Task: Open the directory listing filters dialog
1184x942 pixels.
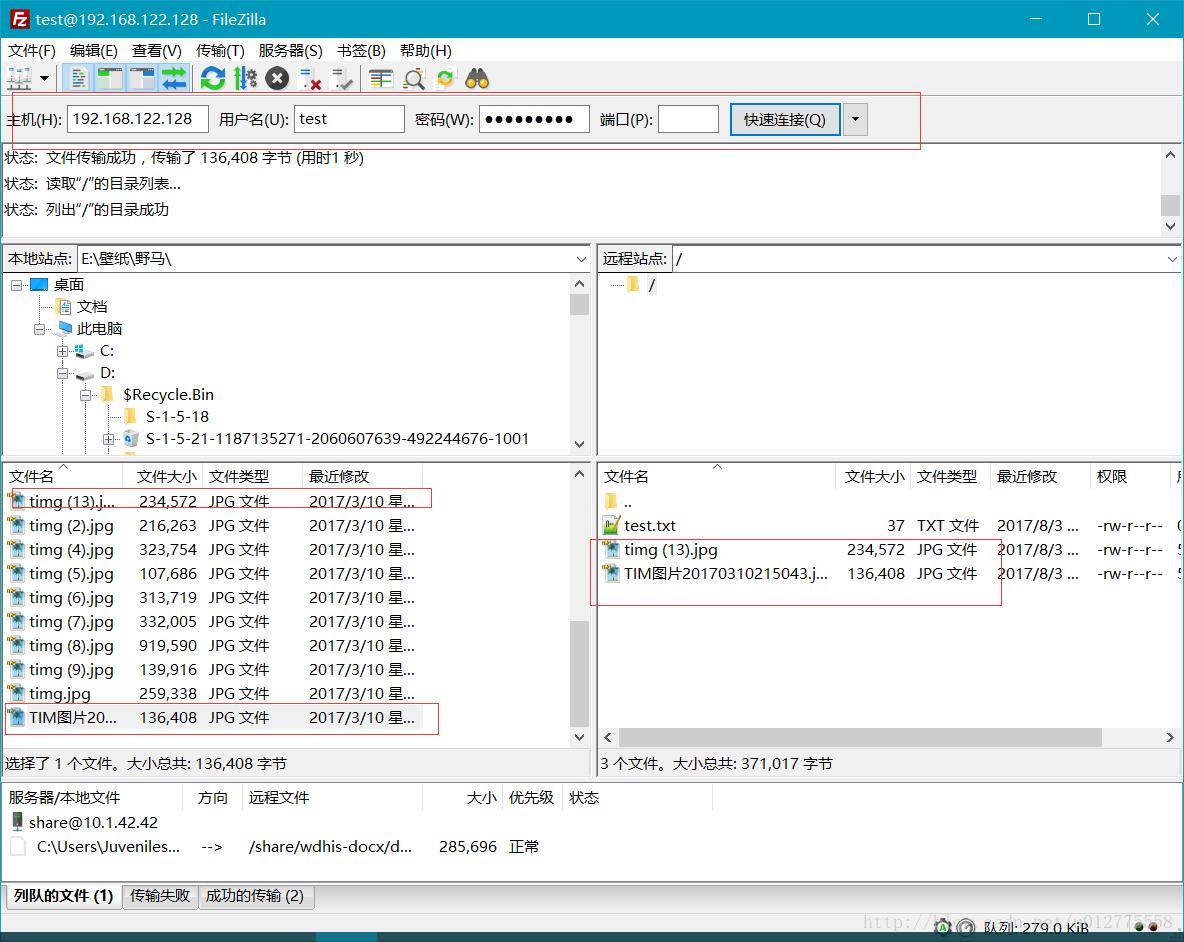Action: click(381, 78)
